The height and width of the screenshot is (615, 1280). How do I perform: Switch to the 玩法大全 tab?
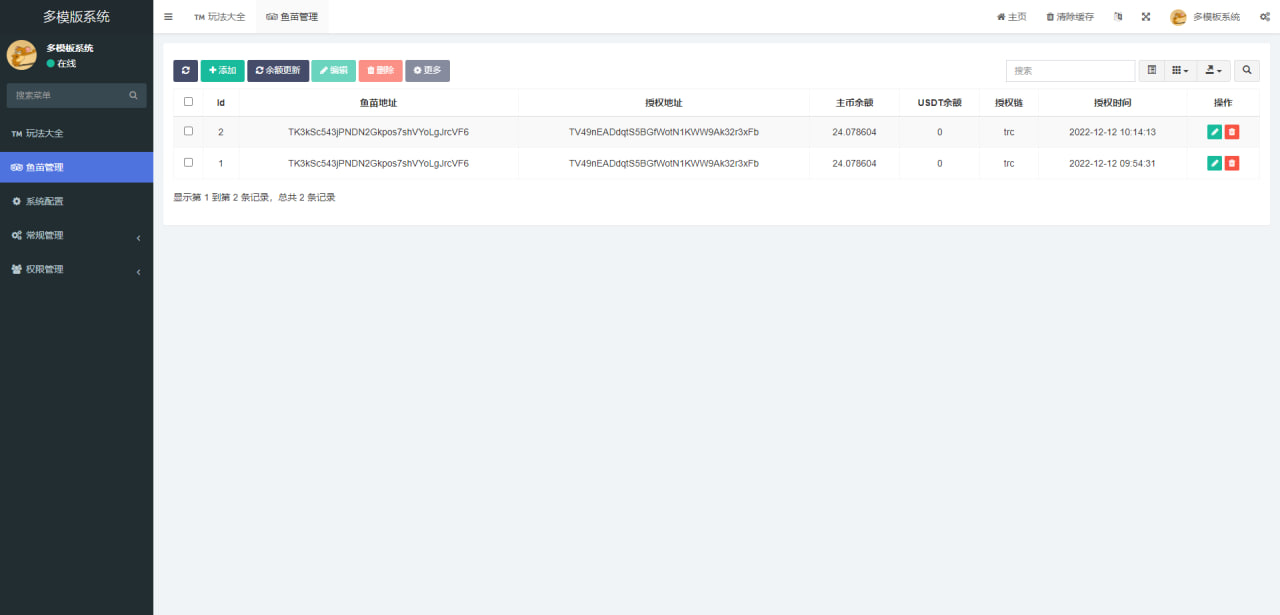pyautogui.click(x=219, y=17)
